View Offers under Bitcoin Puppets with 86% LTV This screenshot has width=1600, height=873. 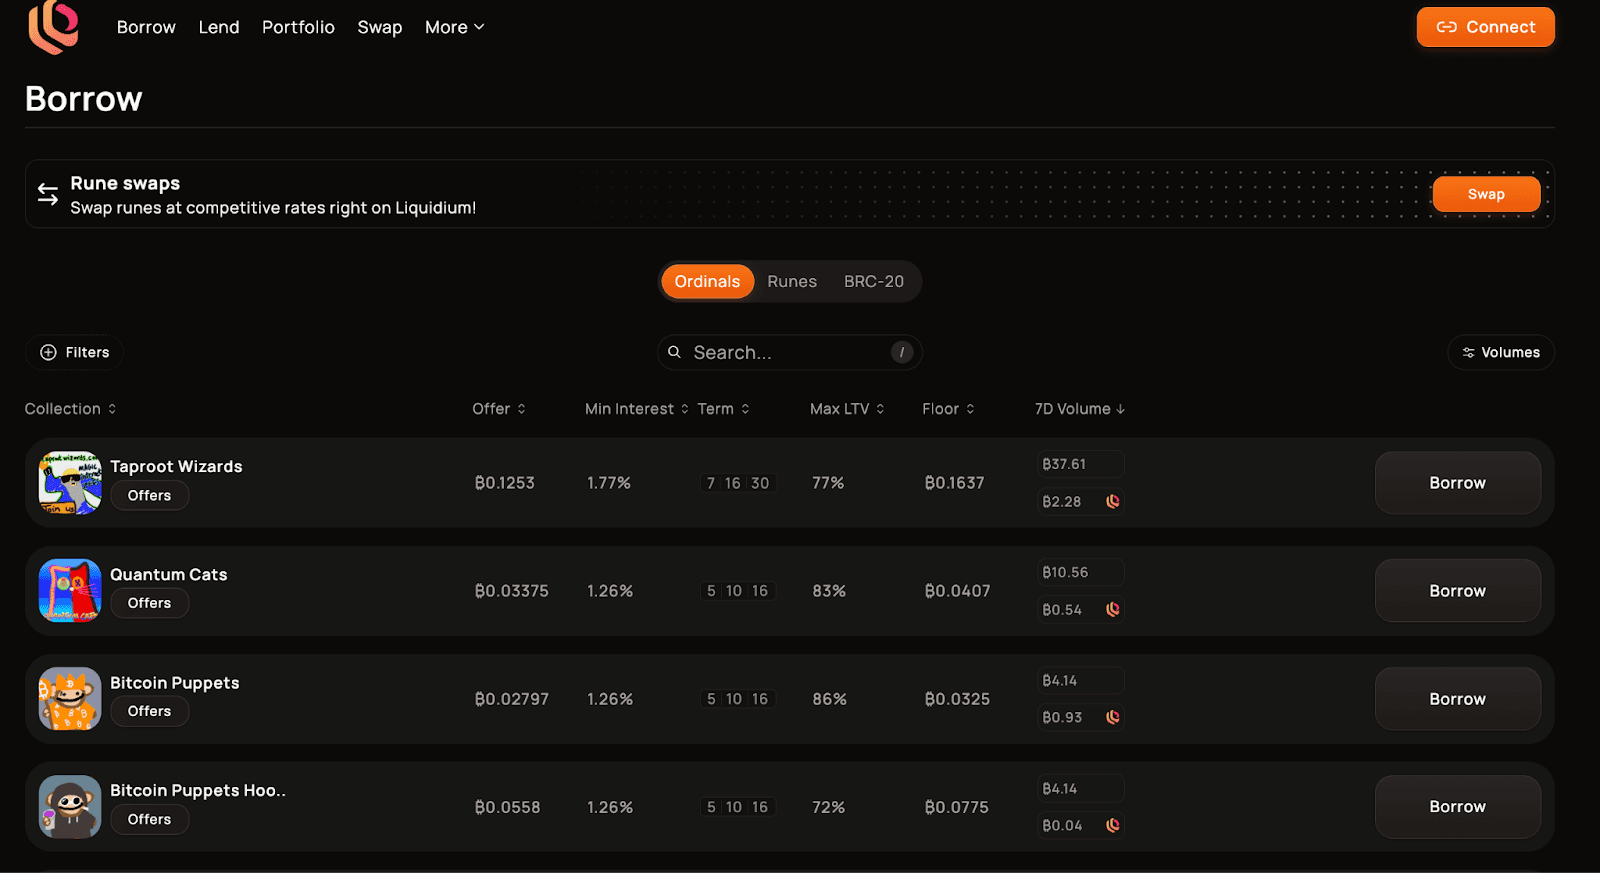149,712
